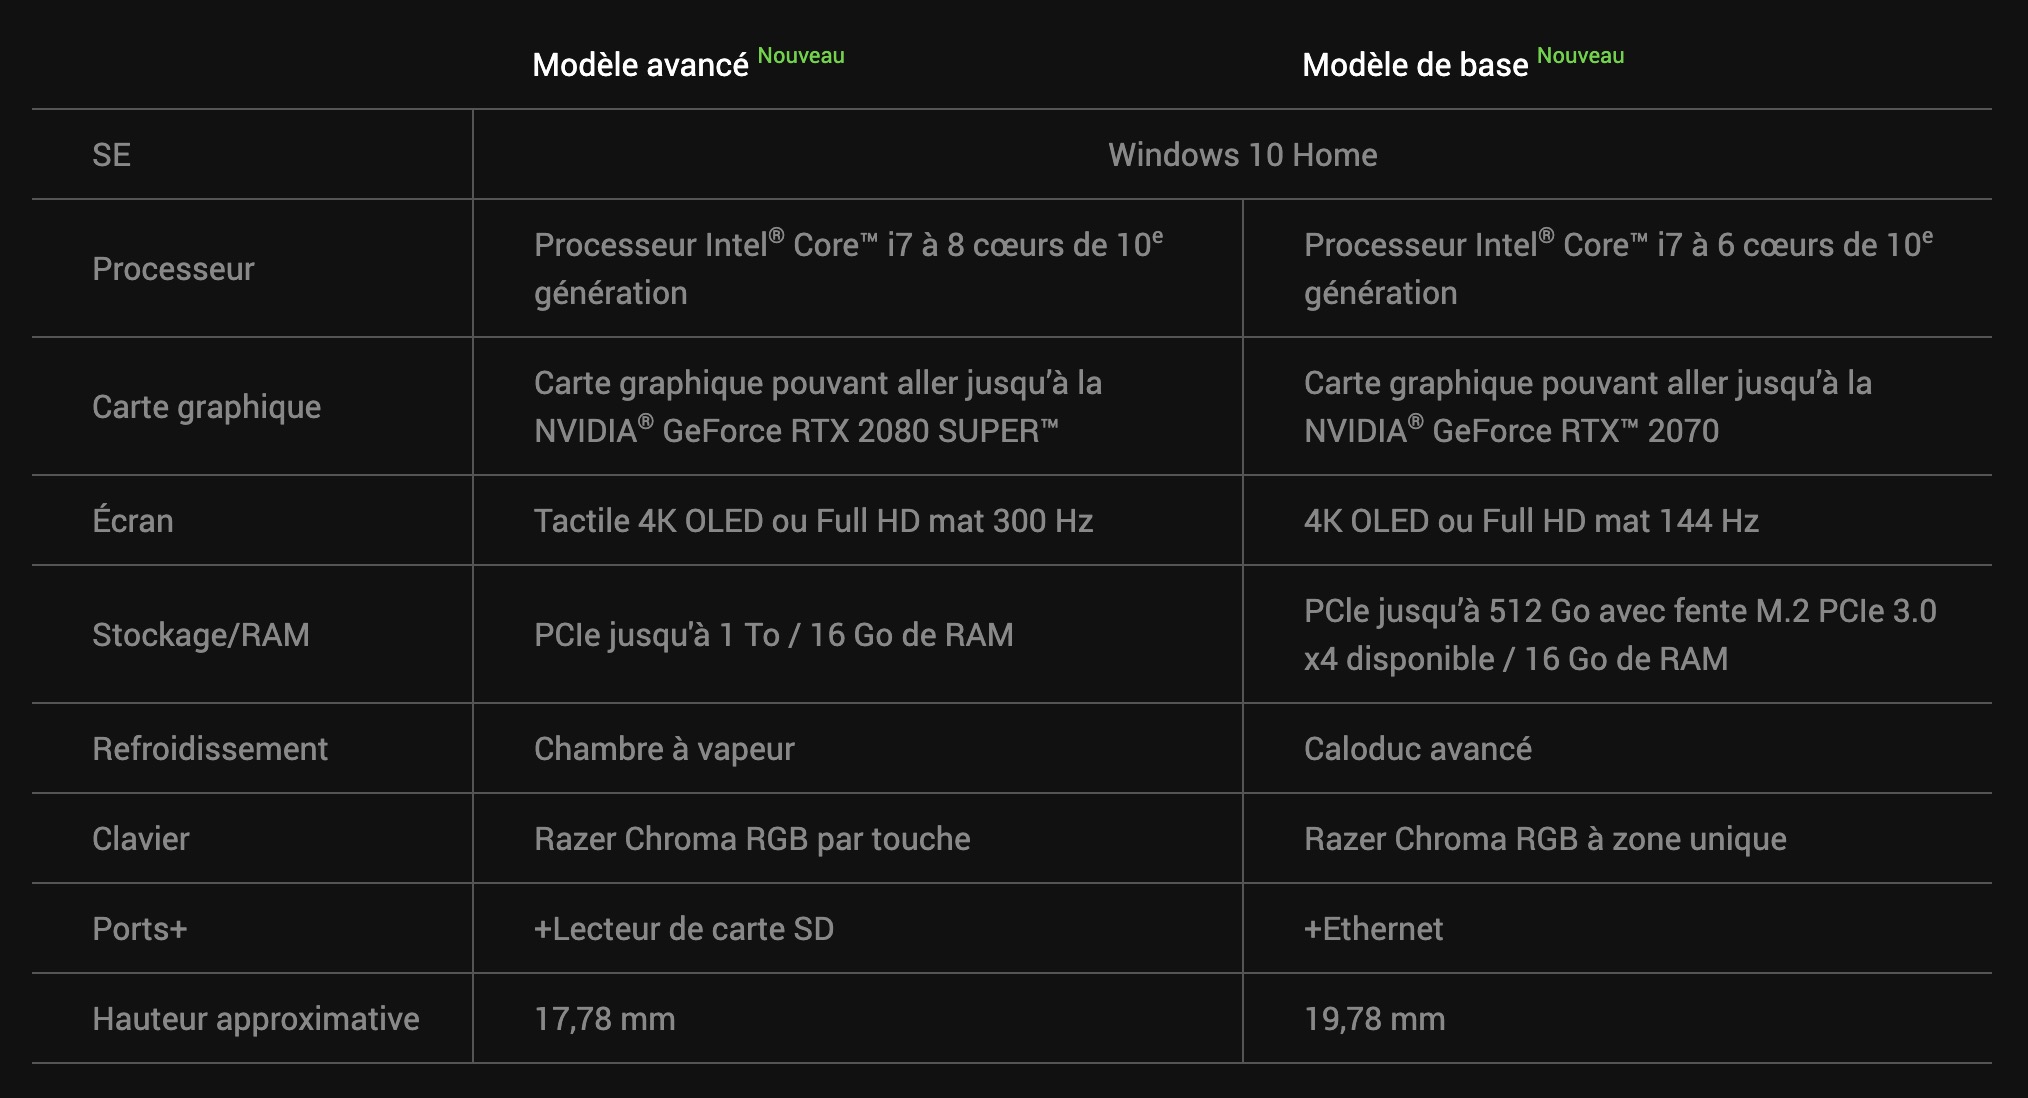Click the "Nouveau" badge next to Modèle de base

click(1580, 56)
